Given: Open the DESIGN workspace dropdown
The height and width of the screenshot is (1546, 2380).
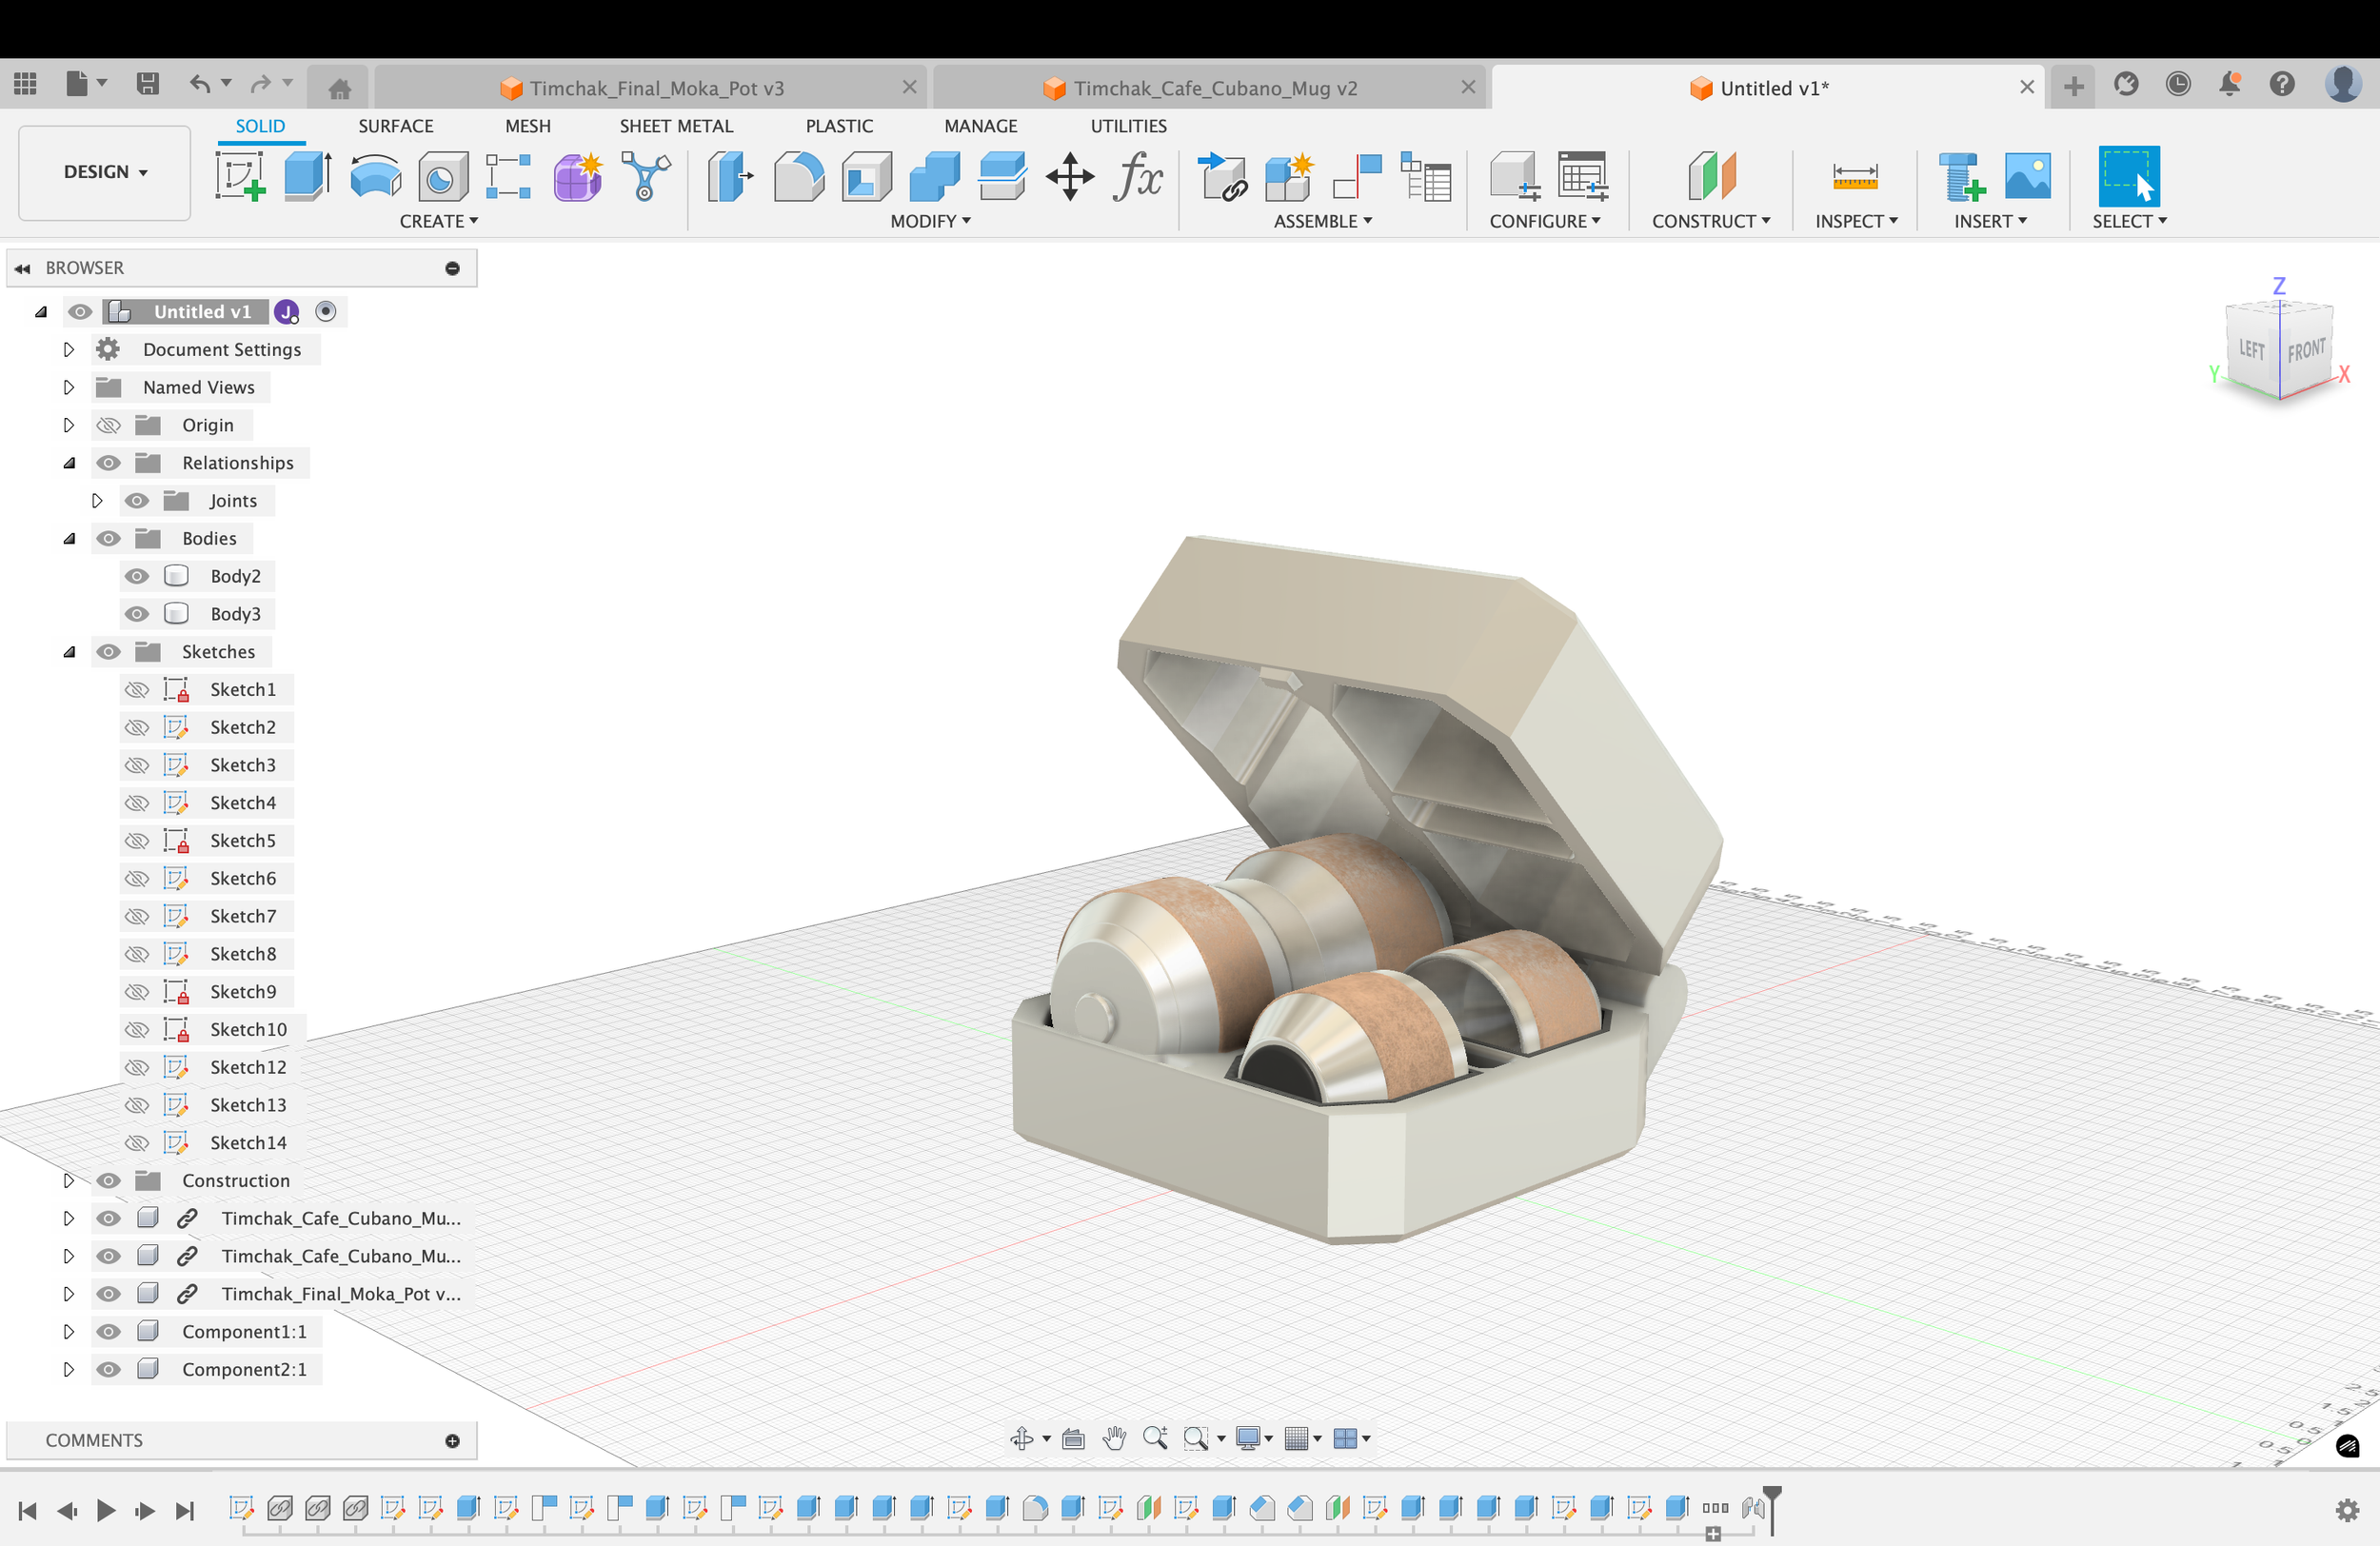Looking at the screenshot, I should [105, 172].
